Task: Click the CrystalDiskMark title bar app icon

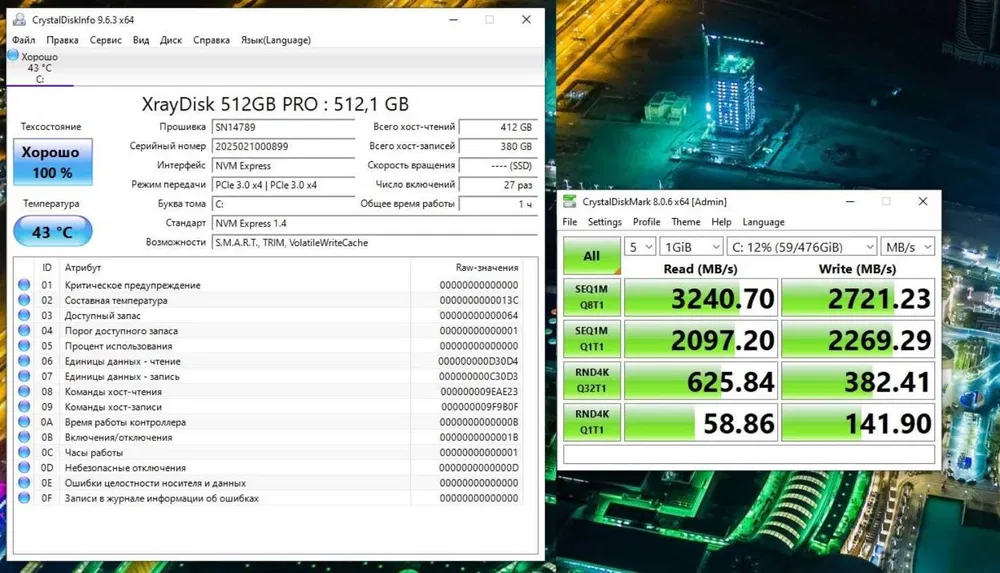Action: coord(570,202)
